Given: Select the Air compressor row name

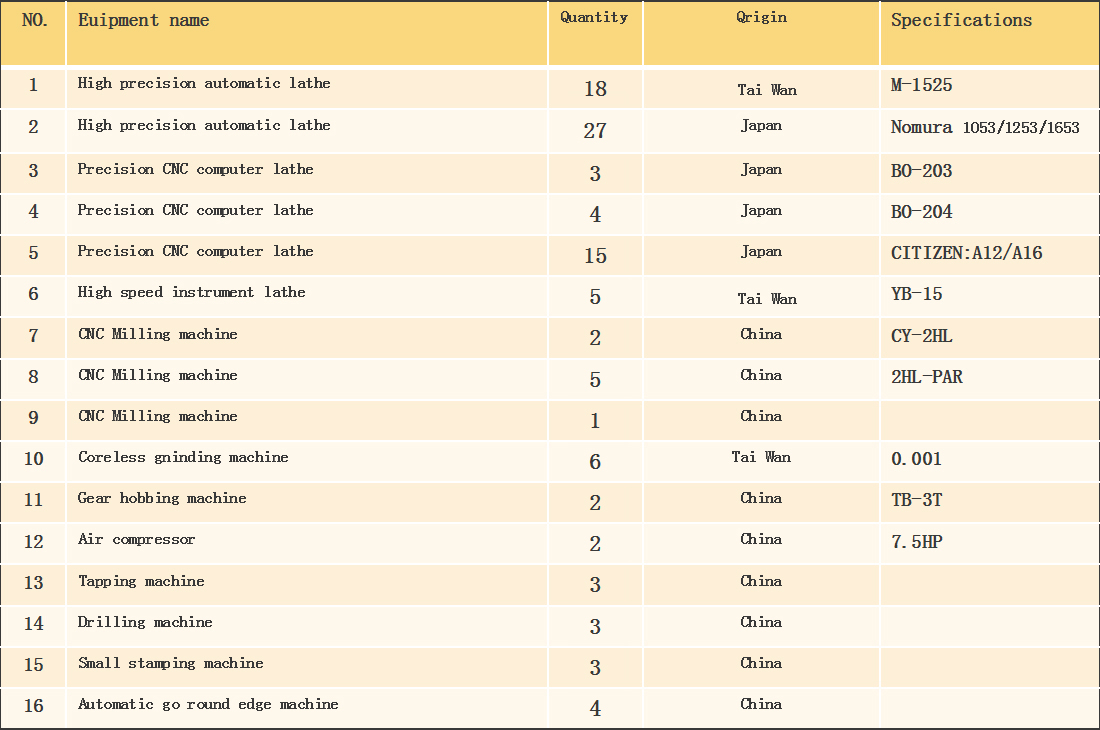Looking at the screenshot, I should point(136,539).
